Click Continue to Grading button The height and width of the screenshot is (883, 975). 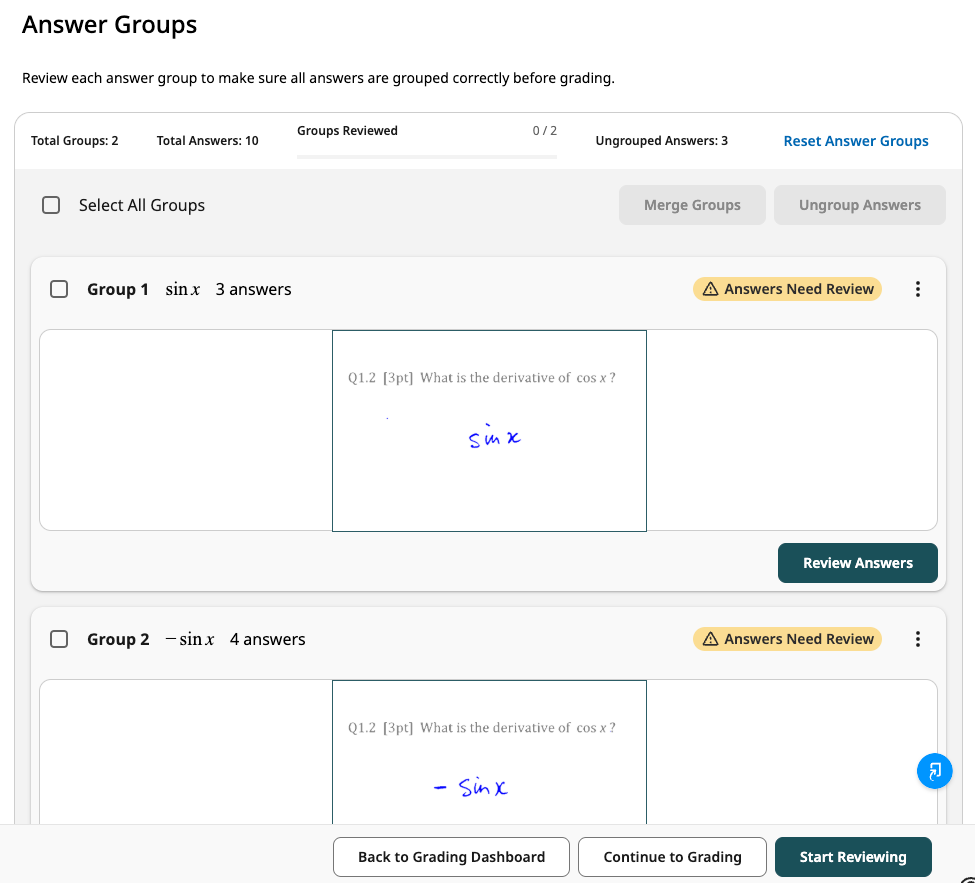672,857
